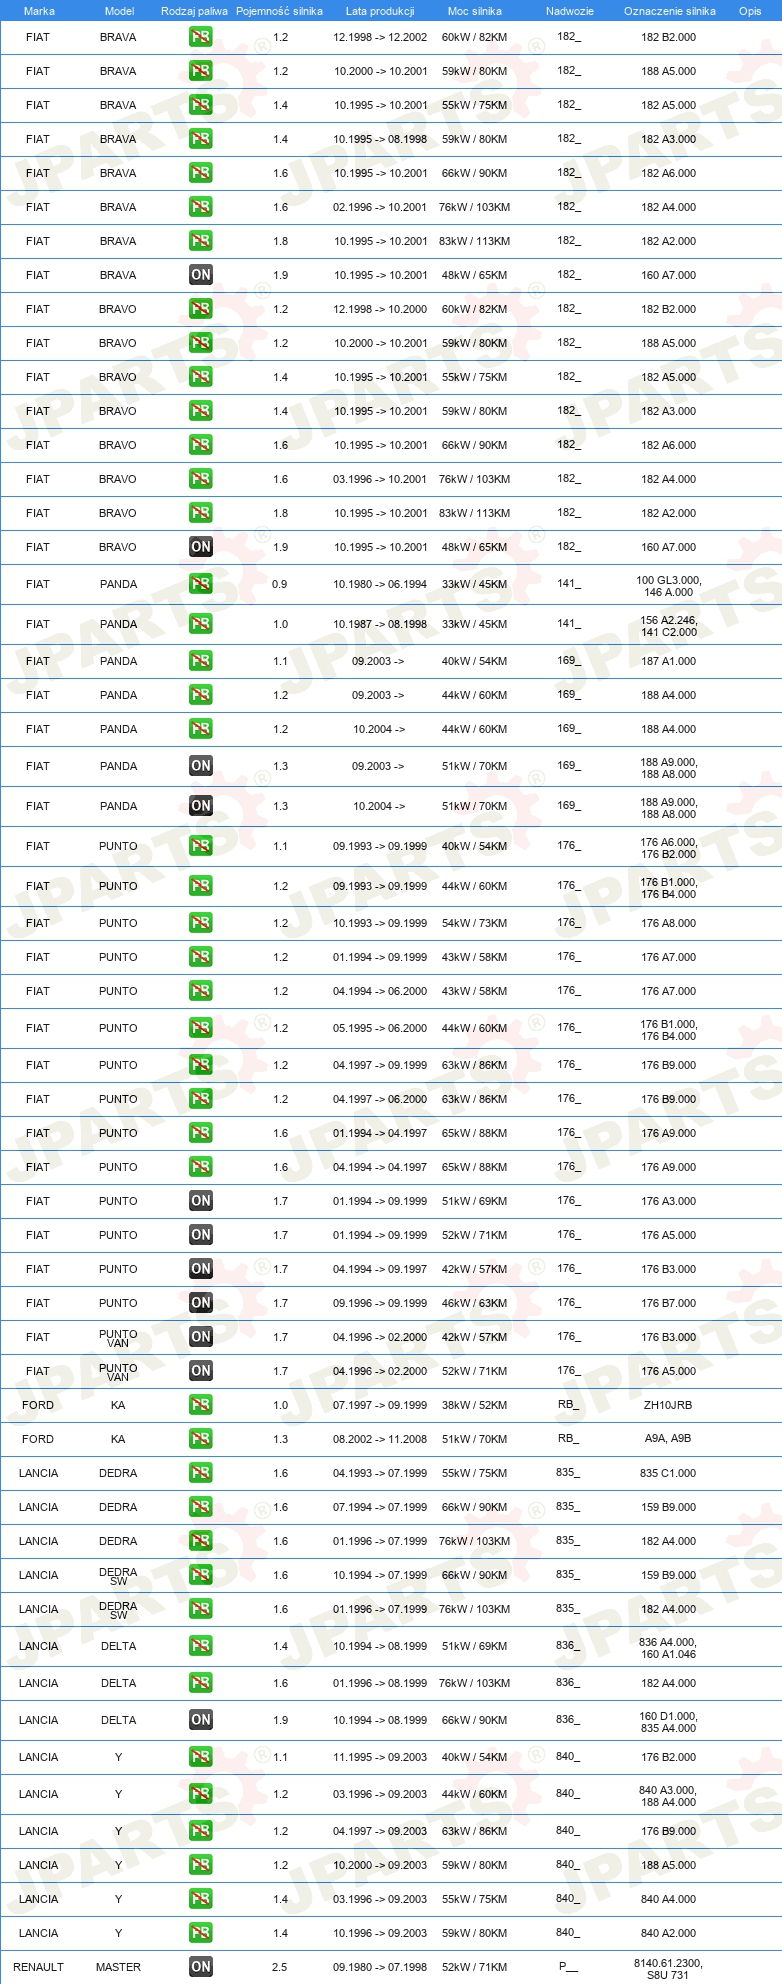Click engine capacity '0.9' cell
The image size is (782, 1984).
pos(280,584)
